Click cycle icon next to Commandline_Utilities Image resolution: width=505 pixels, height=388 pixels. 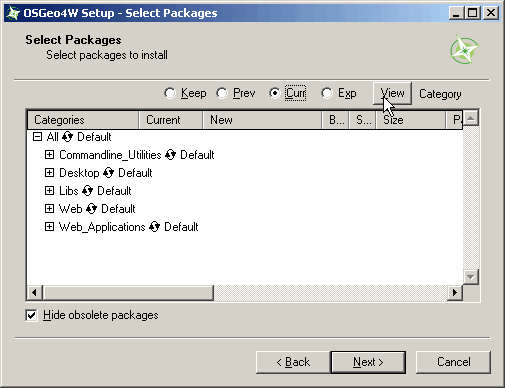coord(170,155)
